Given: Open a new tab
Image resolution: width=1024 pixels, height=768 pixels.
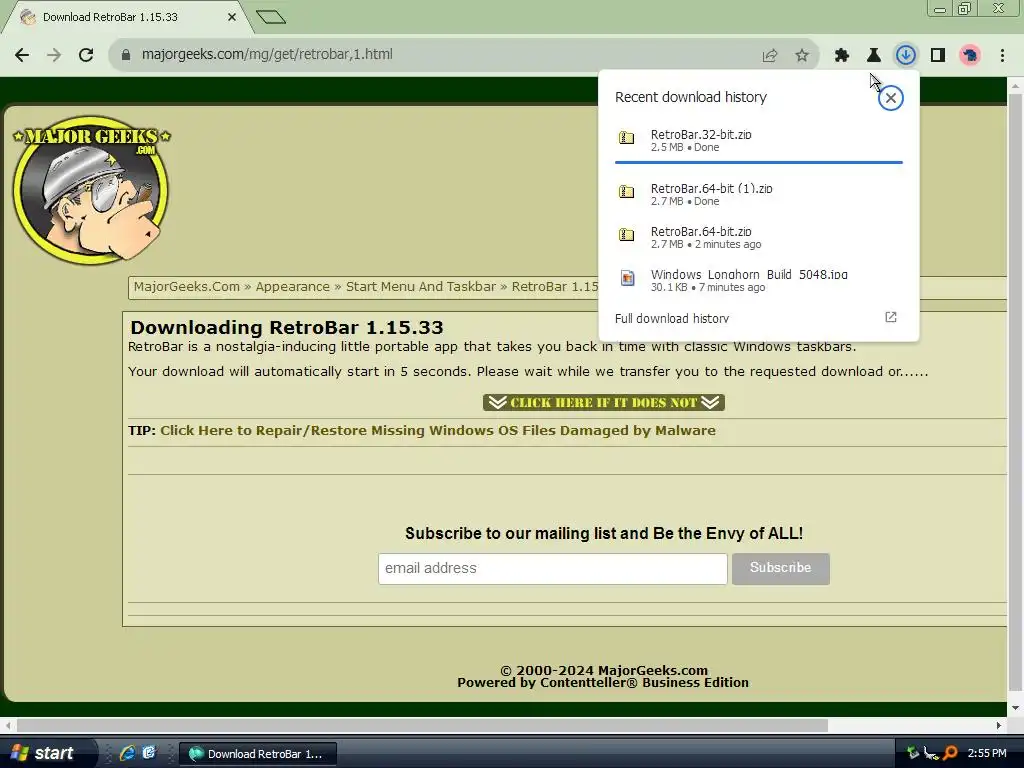Looking at the screenshot, I should 271,17.
